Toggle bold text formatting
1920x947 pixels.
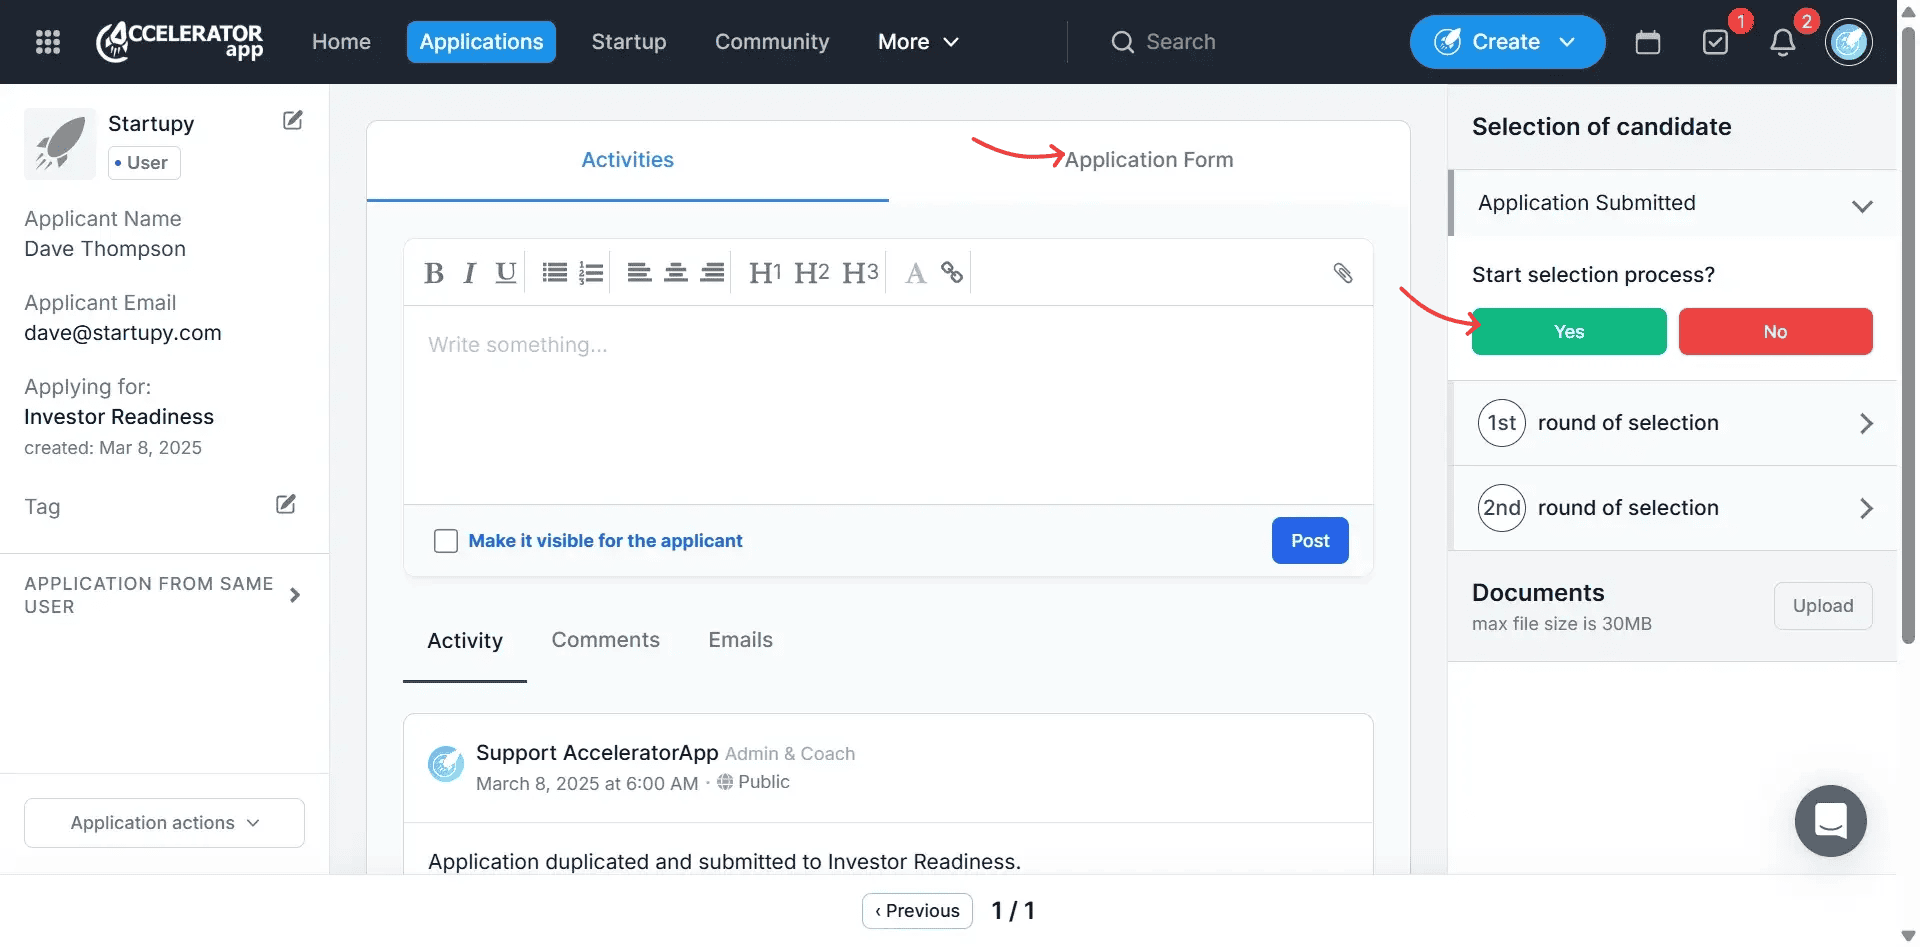click(x=433, y=273)
